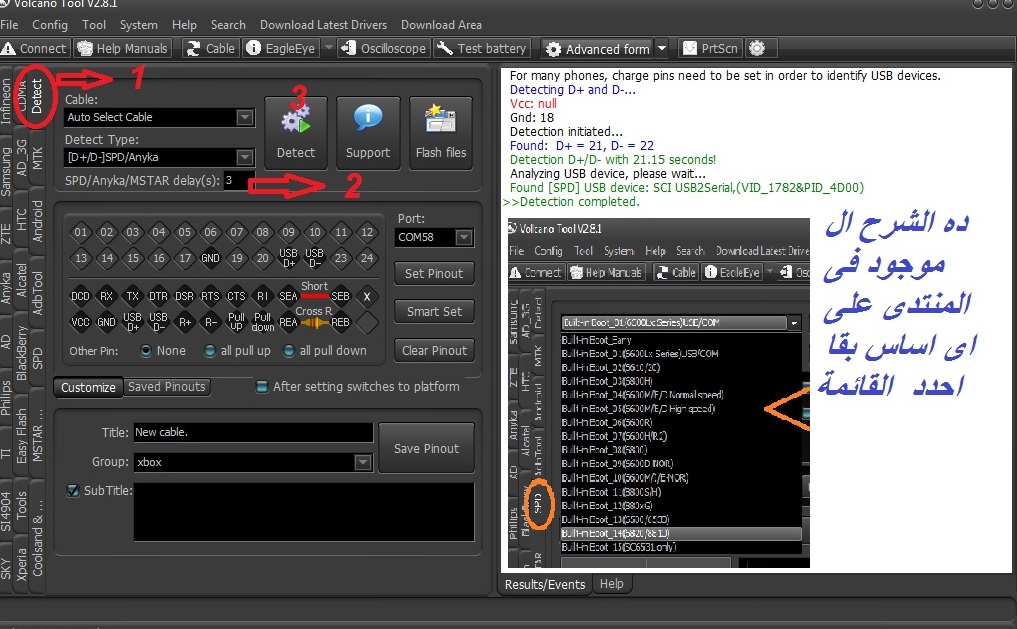Toggle pin 24 in pinout grid
1017x629 pixels.
click(x=367, y=258)
